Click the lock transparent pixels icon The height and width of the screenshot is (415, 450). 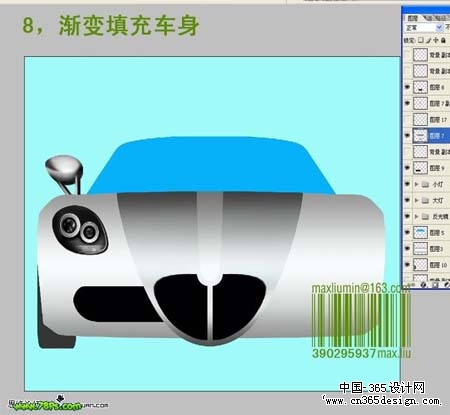pyautogui.click(x=421, y=40)
